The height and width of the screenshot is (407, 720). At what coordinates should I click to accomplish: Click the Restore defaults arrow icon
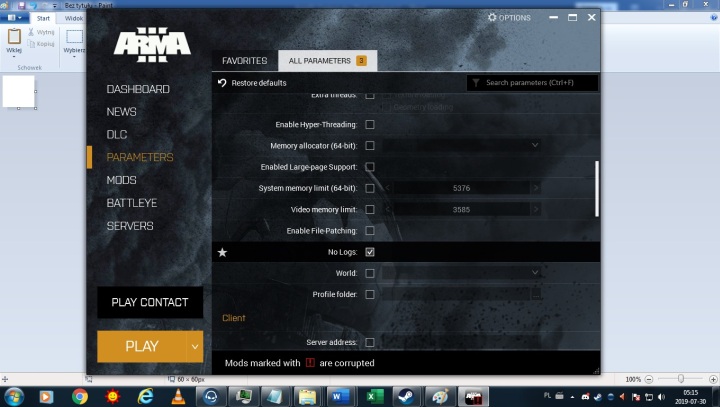[x=222, y=83]
